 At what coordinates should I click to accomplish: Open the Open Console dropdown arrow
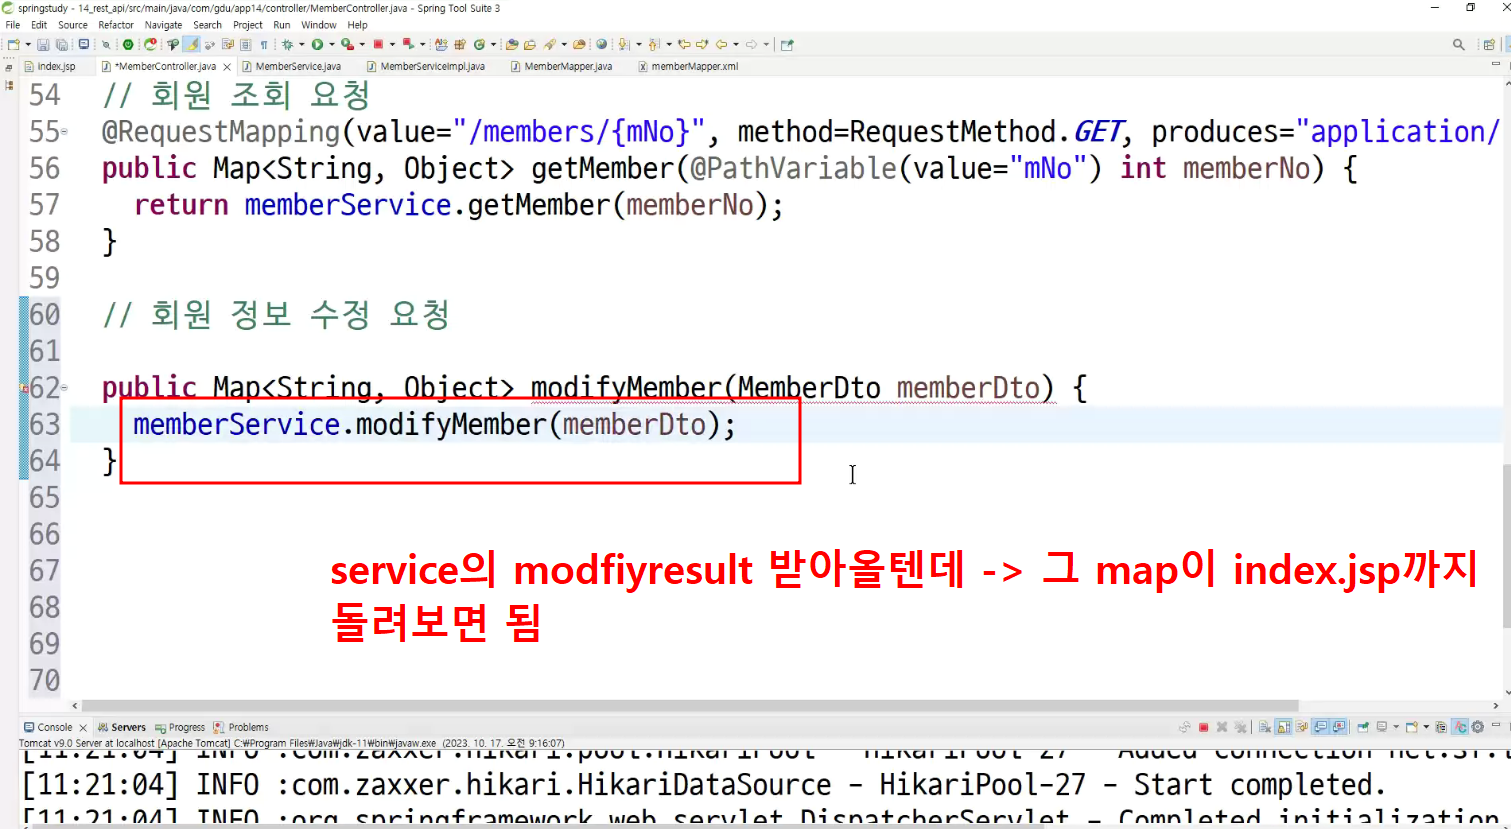tap(1426, 727)
